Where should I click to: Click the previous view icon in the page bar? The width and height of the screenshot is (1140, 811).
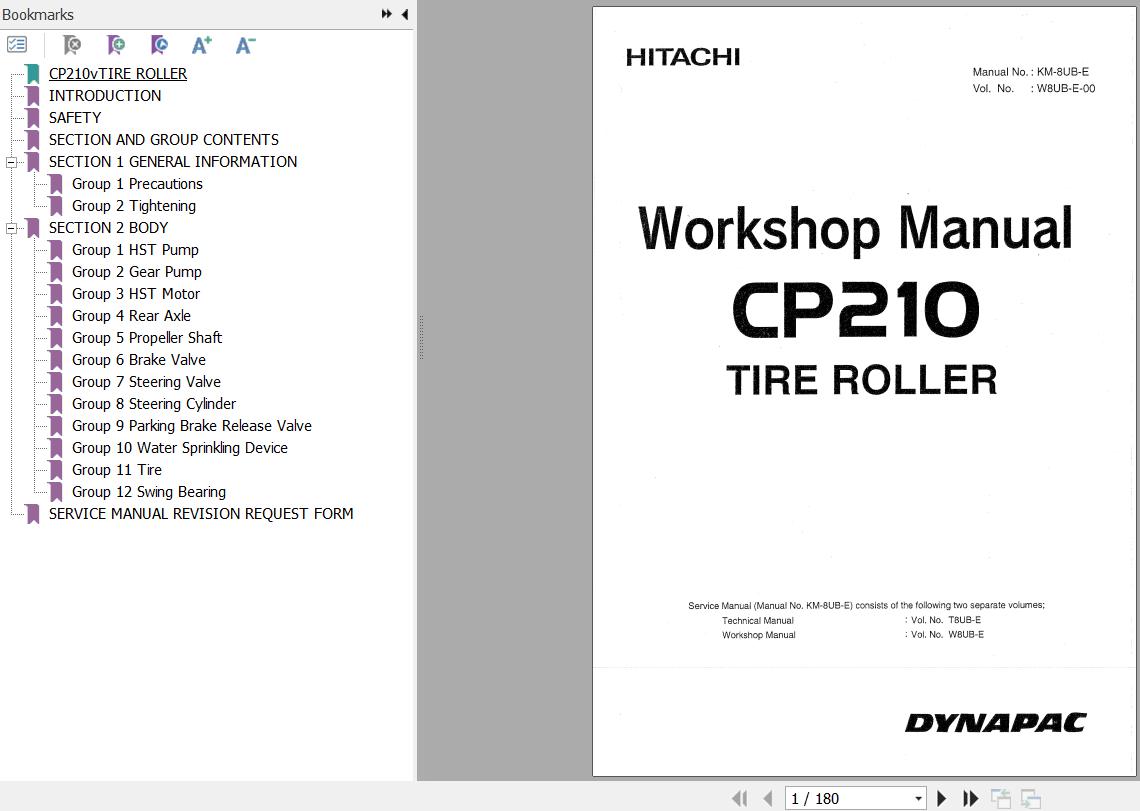1000,799
